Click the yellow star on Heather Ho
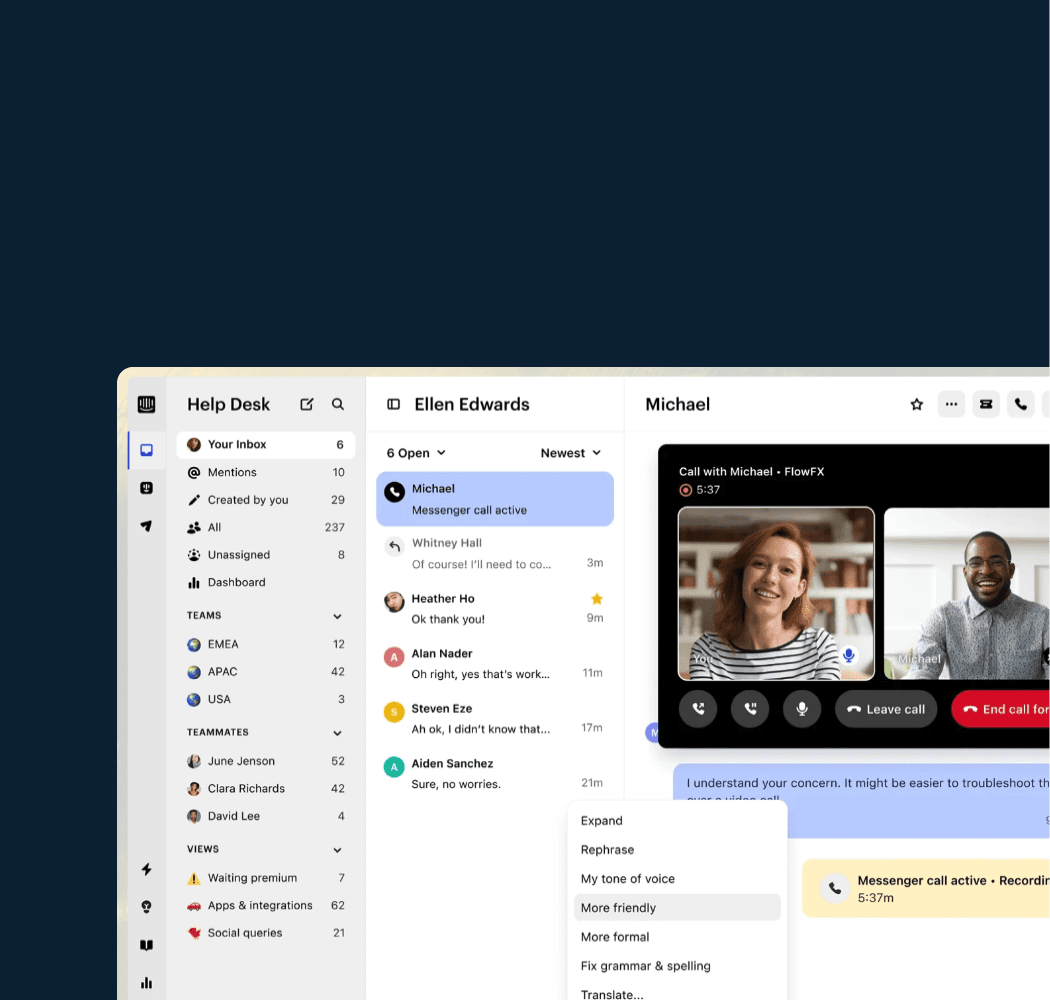 point(597,599)
